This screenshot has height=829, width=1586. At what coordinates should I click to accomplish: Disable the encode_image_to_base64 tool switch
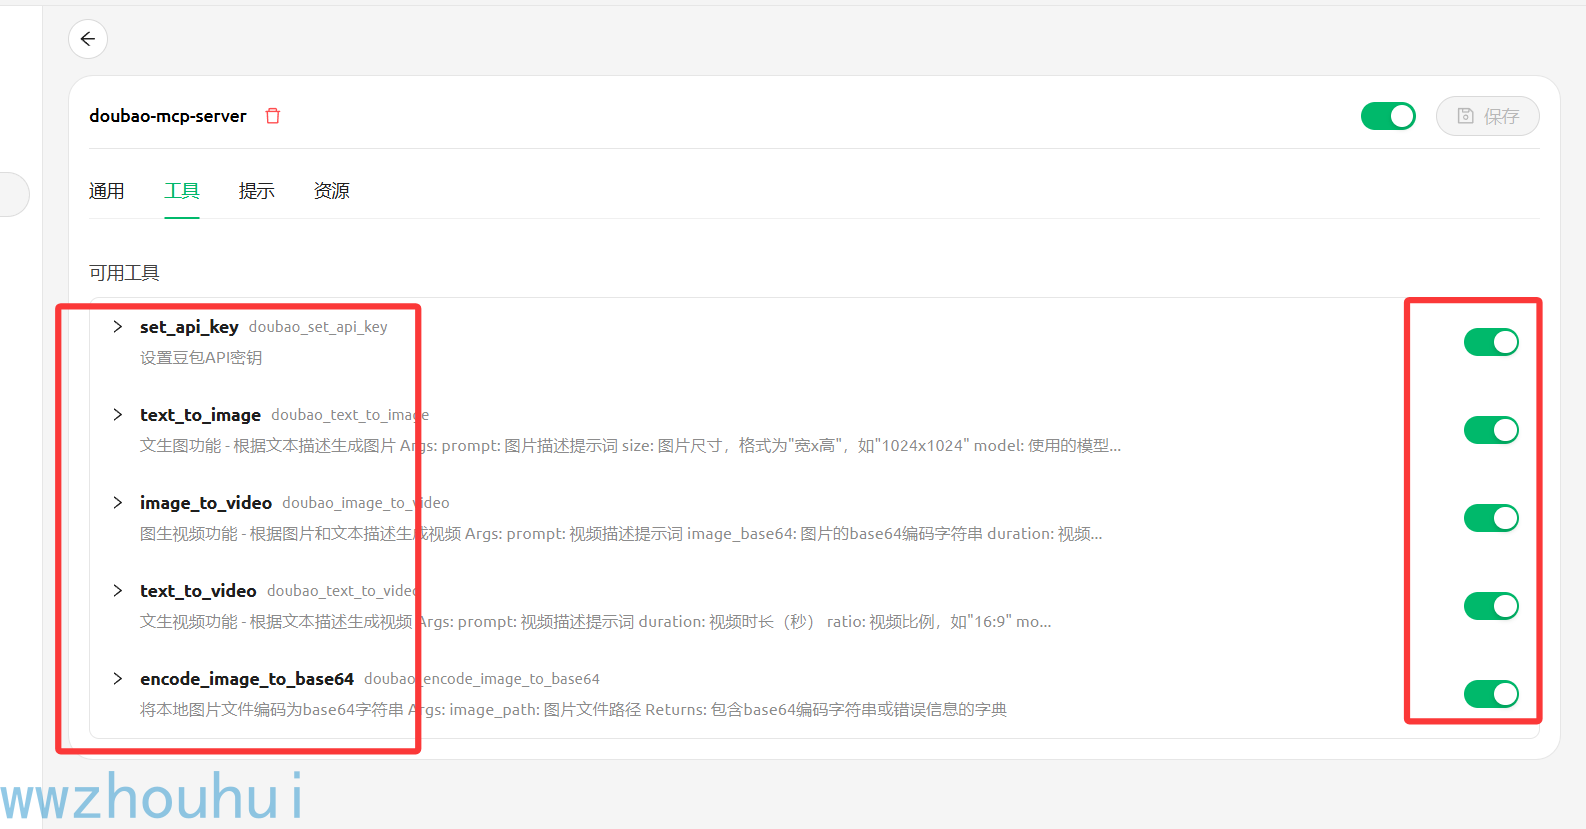click(1491, 694)
